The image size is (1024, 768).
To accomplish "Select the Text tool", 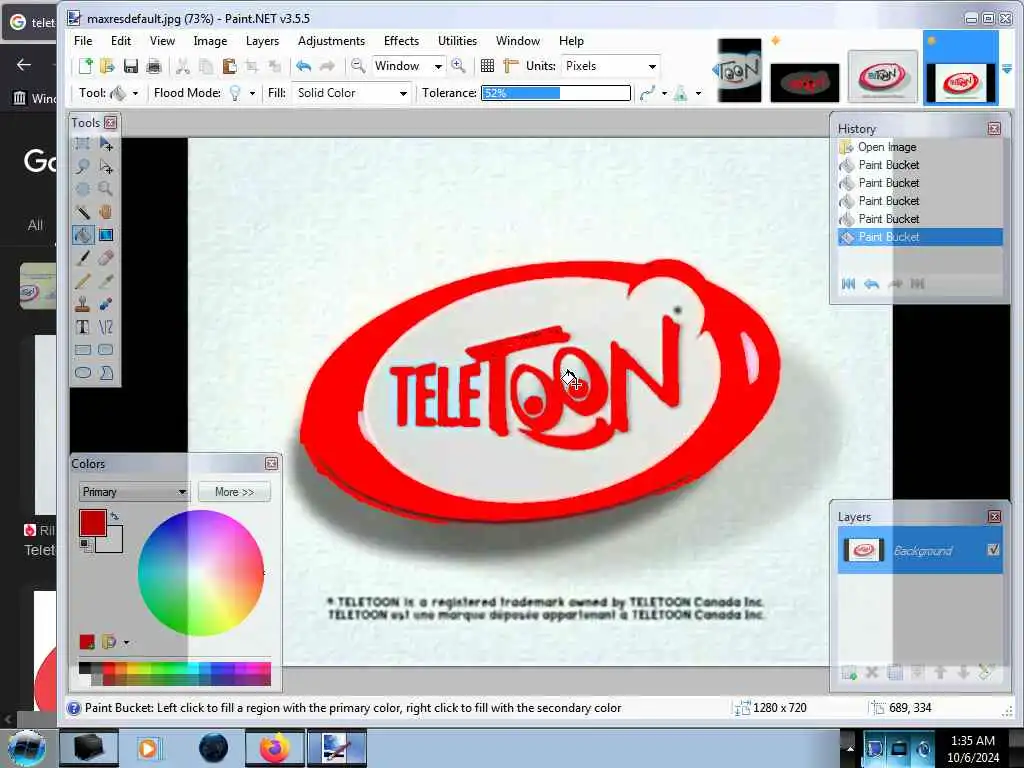I will point(83,327).
